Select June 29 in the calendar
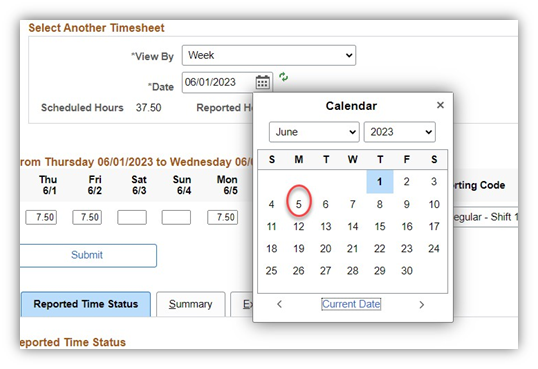The image size is (538, 369). coord(379,271)
